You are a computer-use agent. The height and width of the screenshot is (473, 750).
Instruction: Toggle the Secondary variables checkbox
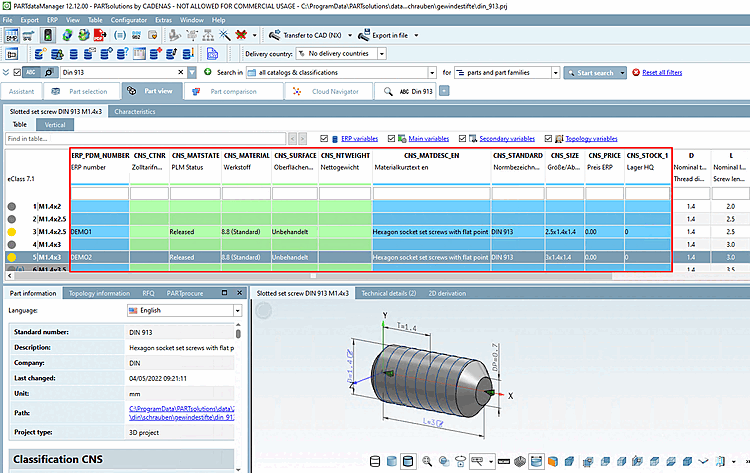pos(462,139)
